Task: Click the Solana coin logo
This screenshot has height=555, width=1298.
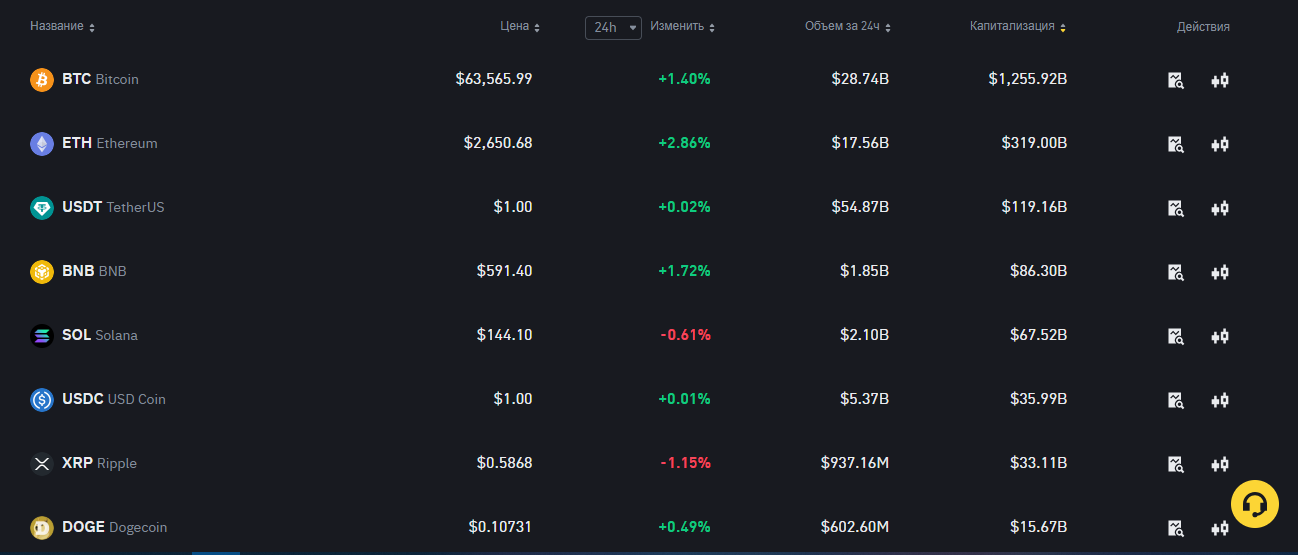Action: pos(42,335)
